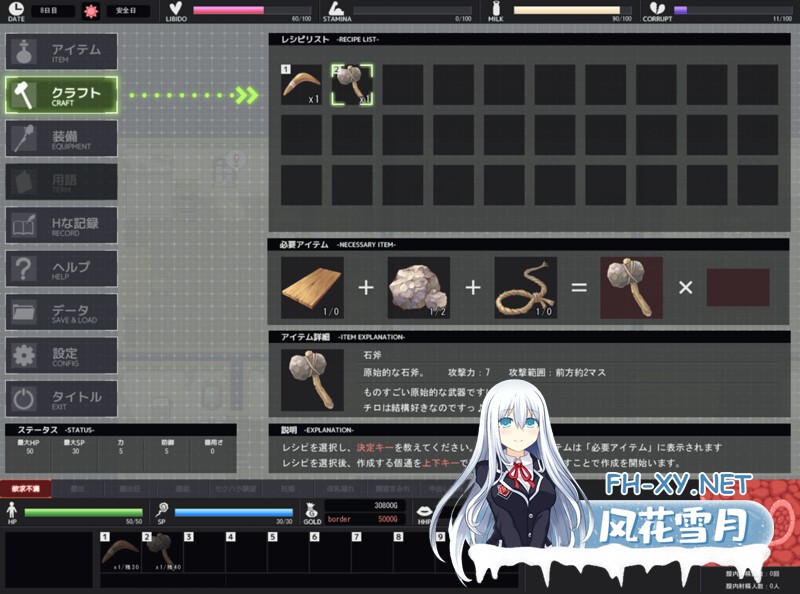Click the gear icon on 設定 button

(24, 355)
